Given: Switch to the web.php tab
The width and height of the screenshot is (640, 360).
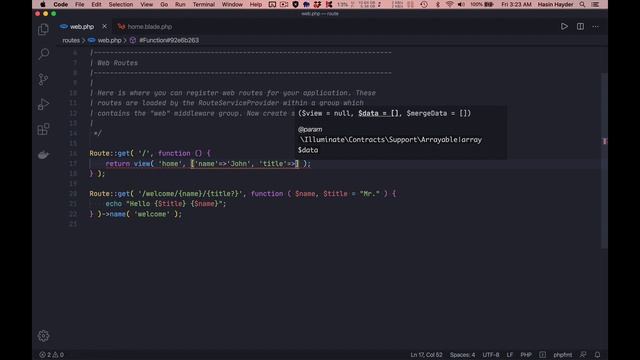Looking at the screenshot, I should click(82, 27).
